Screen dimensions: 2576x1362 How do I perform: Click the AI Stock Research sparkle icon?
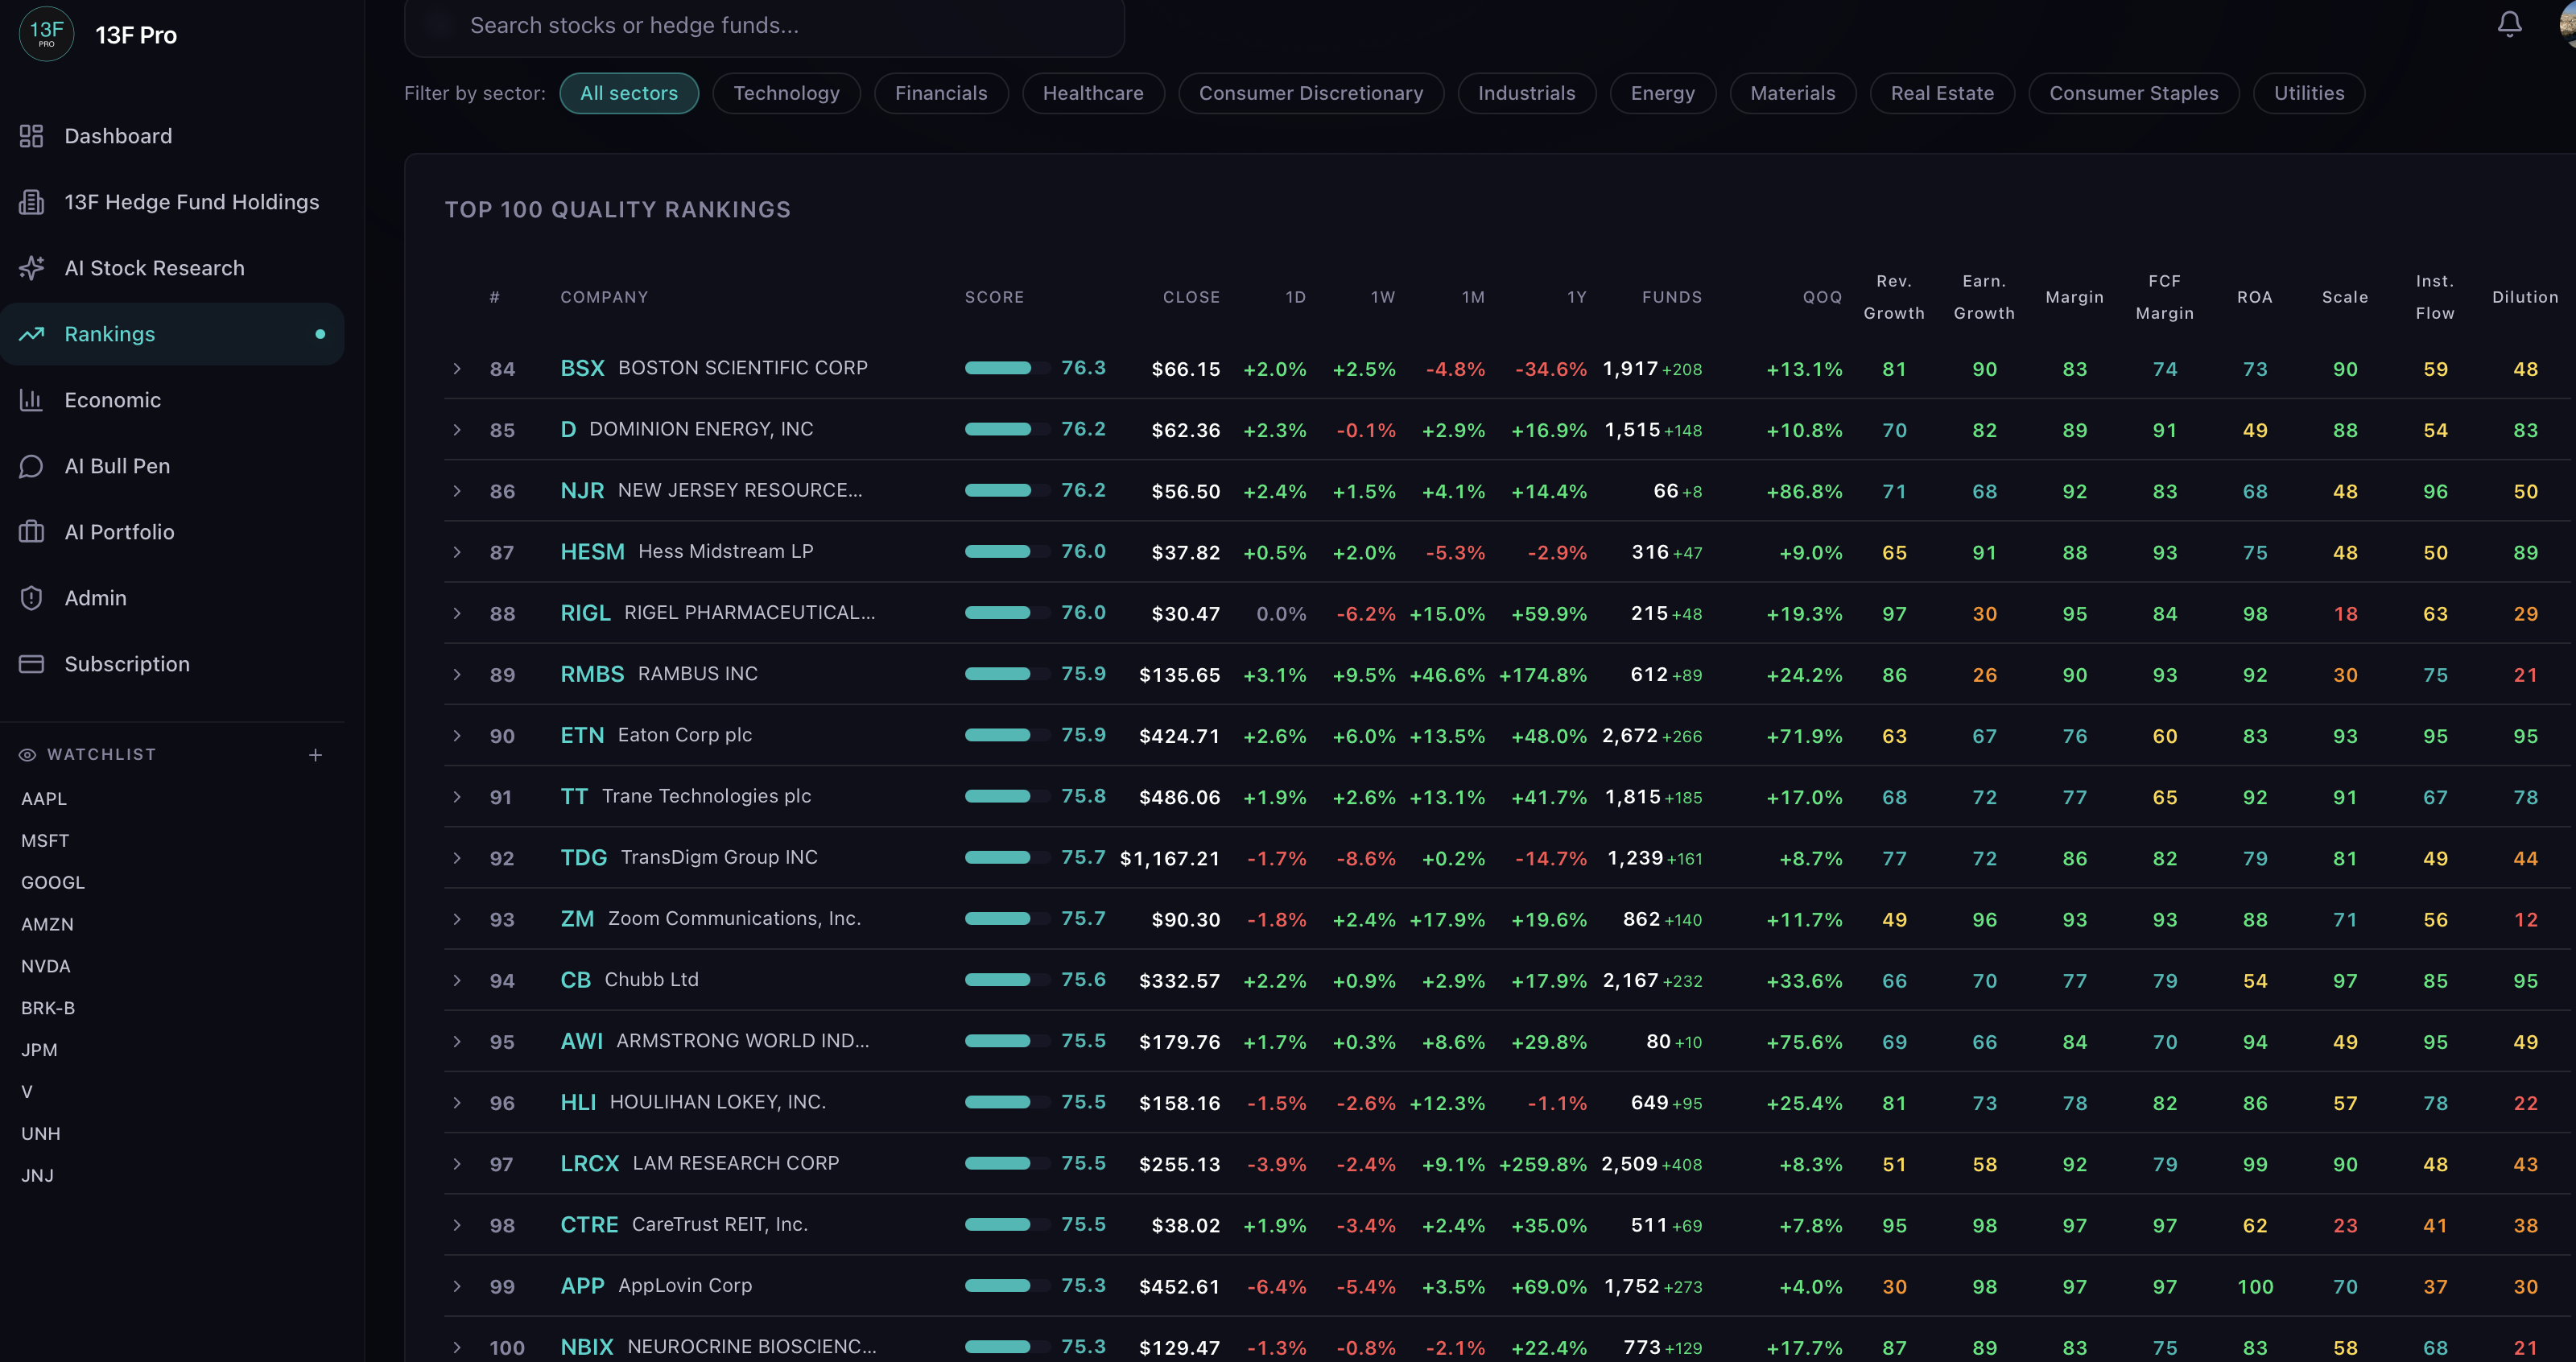coord(32,268)
